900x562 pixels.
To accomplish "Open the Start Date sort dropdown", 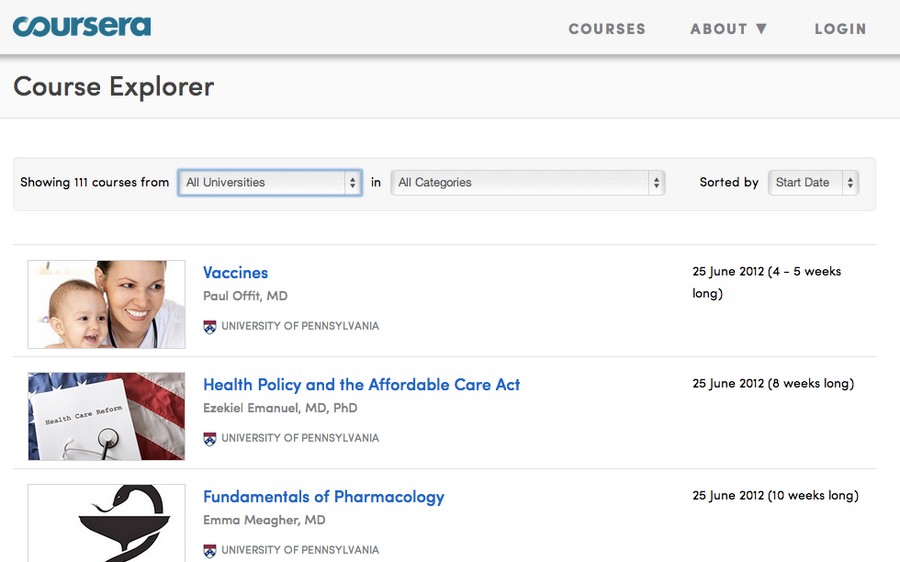I will (x=813, y=183).
